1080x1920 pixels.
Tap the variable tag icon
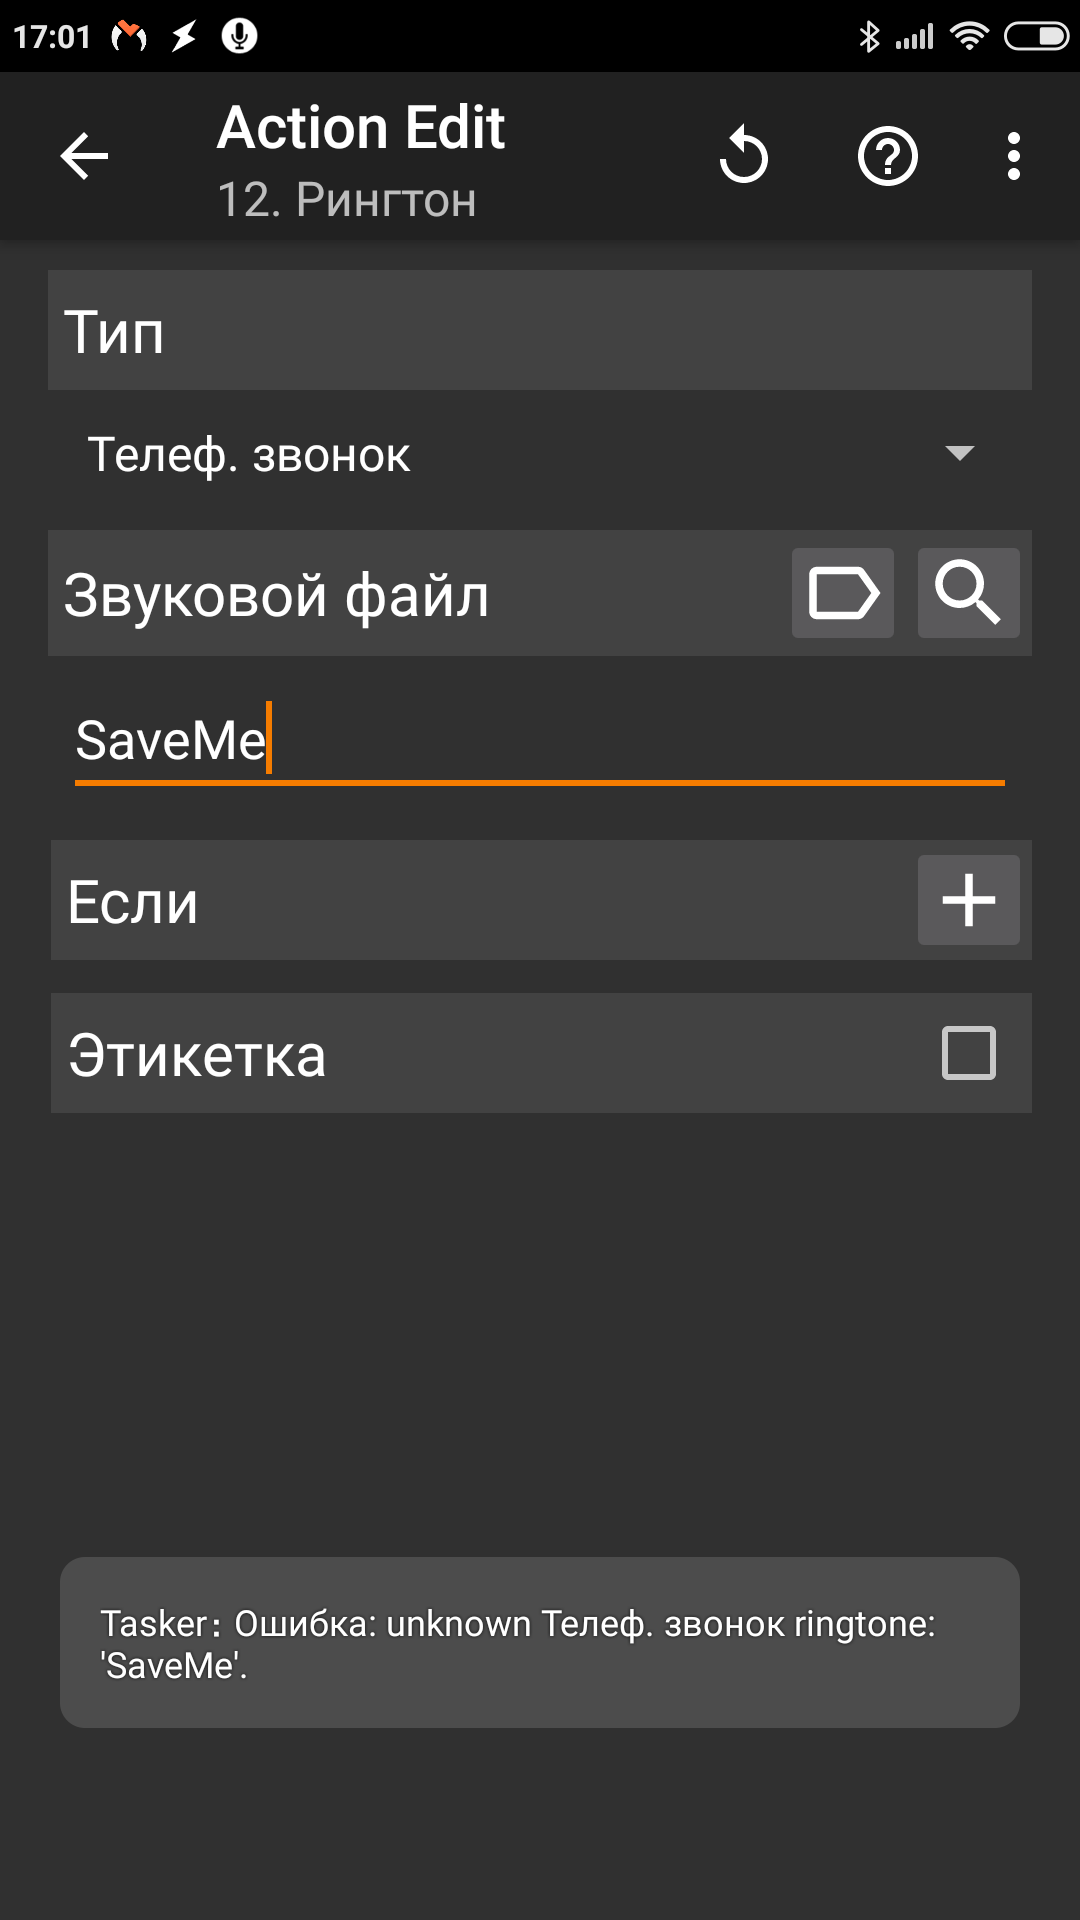843,593
